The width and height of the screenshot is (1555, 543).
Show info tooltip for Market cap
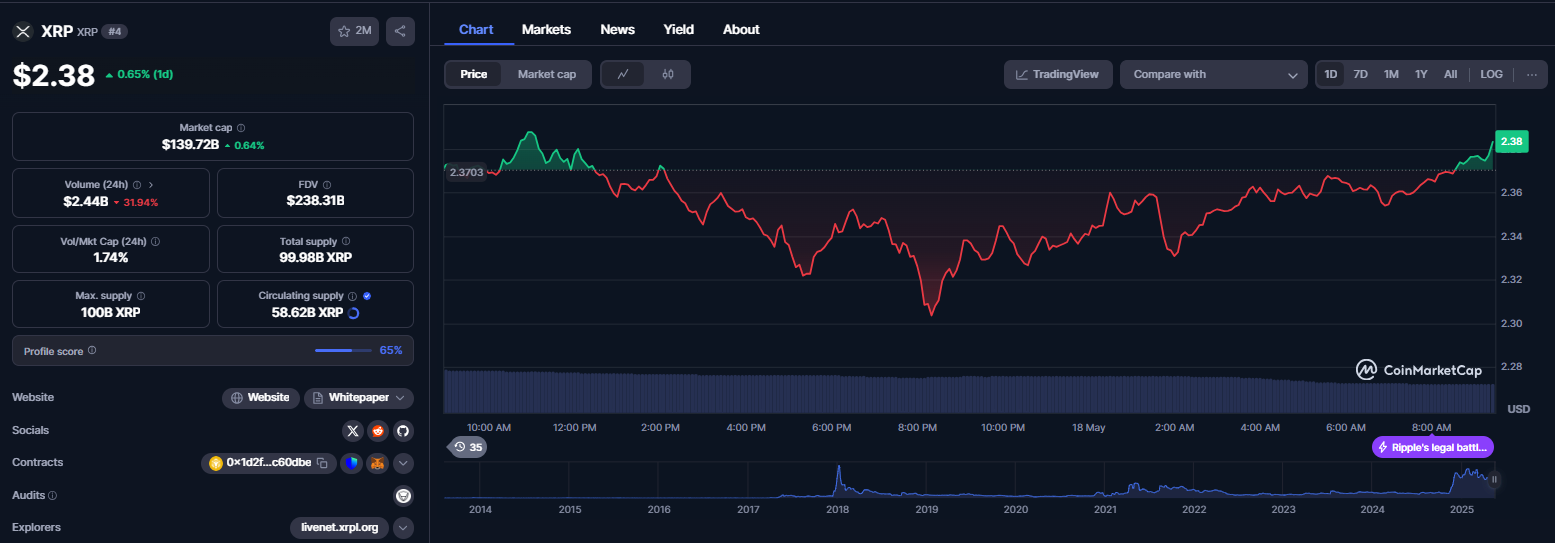click(x=241, y=128)
